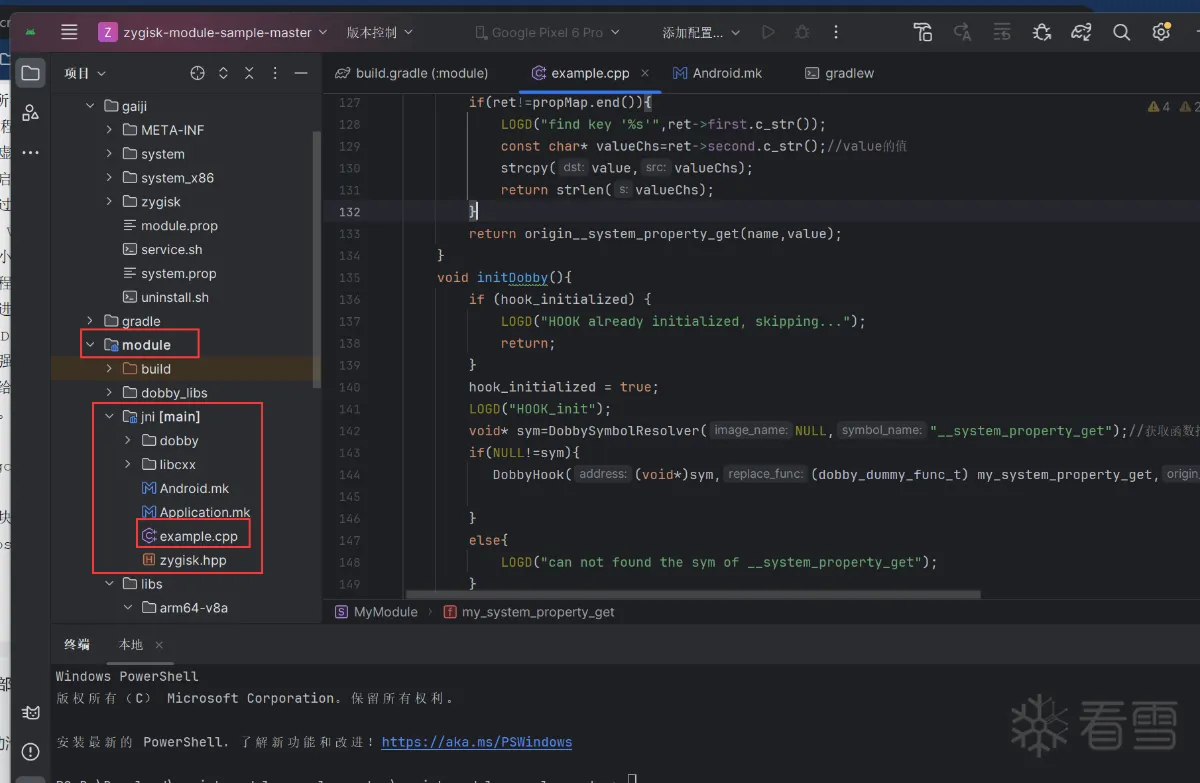Click the Run play button

tap(768, 32)
